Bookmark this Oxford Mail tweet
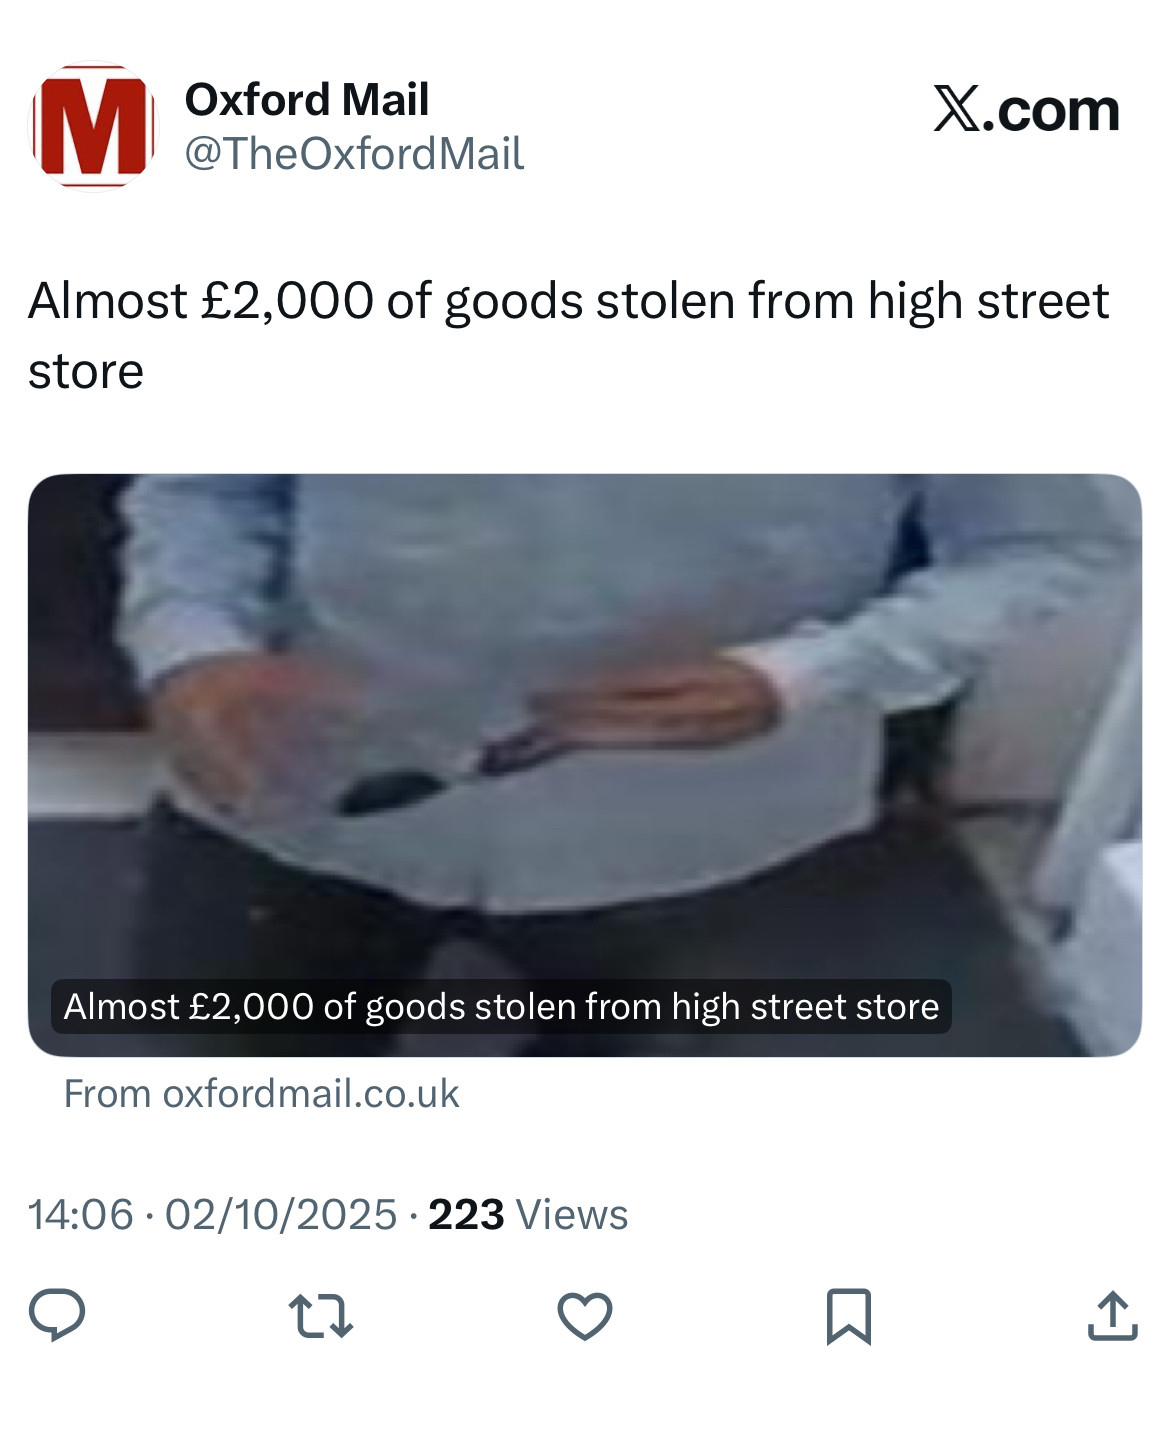The image size is (1170, 1447). [x=849, y=1316]
